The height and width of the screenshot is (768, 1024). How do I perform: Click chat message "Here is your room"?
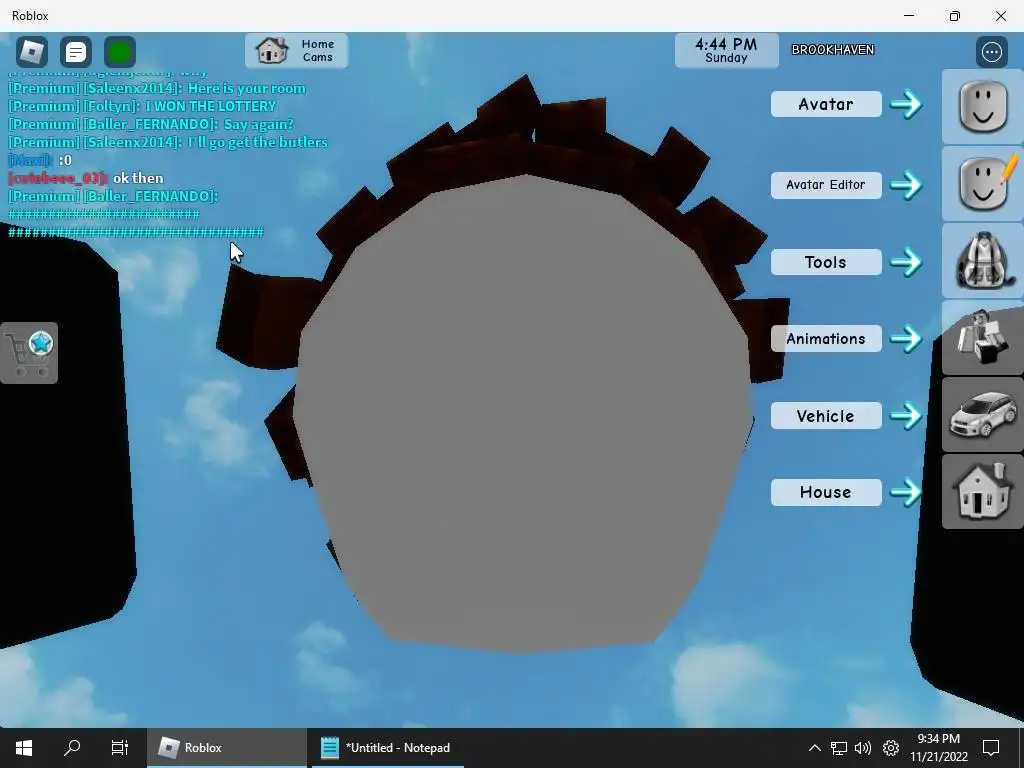(246, 88)
